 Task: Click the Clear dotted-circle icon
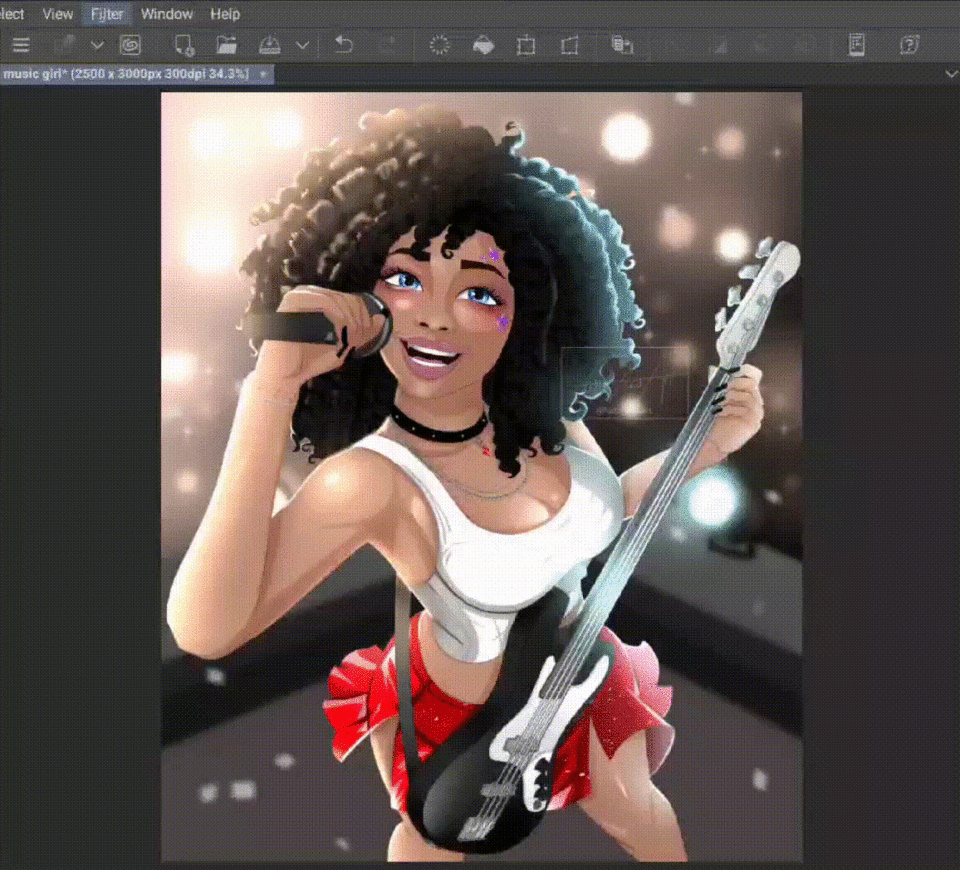point(439,45)
